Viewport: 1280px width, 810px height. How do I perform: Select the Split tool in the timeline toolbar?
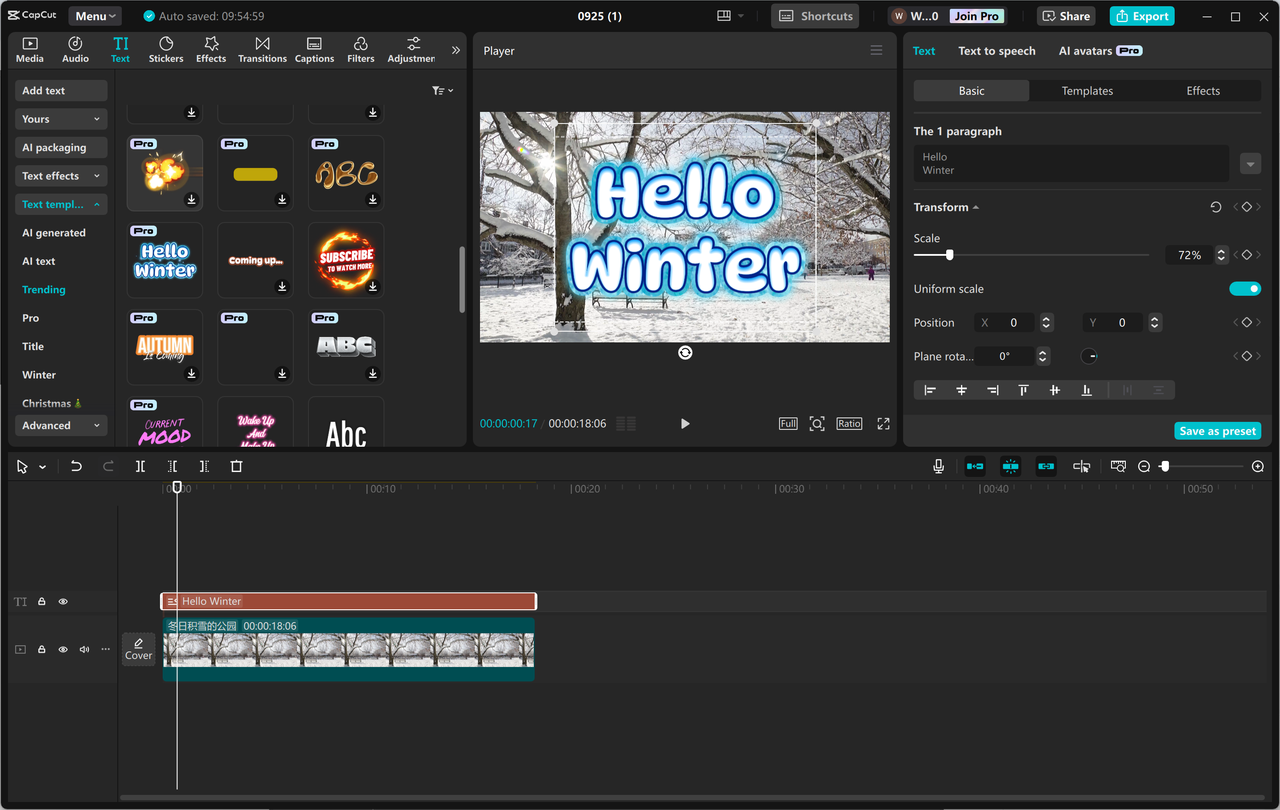tap(140, 466)
